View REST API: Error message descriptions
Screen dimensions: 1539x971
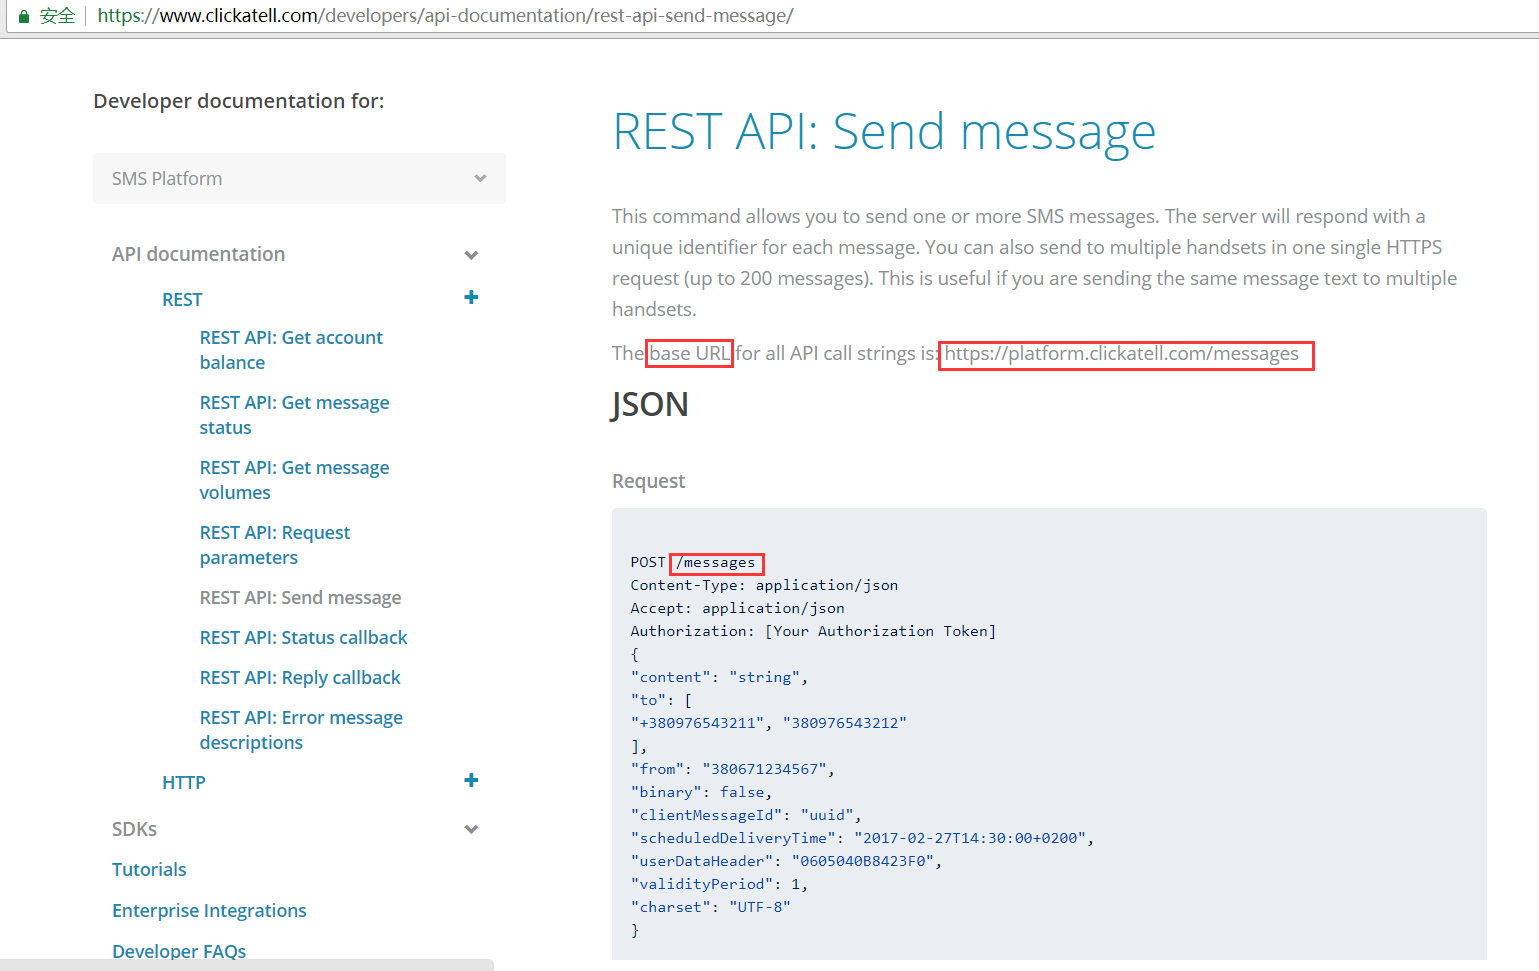pyautogui.click(x=301, y=730)
